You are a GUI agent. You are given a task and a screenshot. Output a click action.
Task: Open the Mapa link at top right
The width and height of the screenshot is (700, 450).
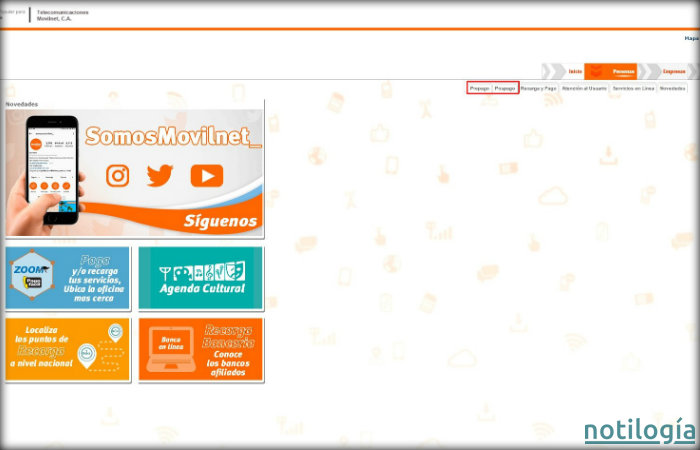coord(692,38)
